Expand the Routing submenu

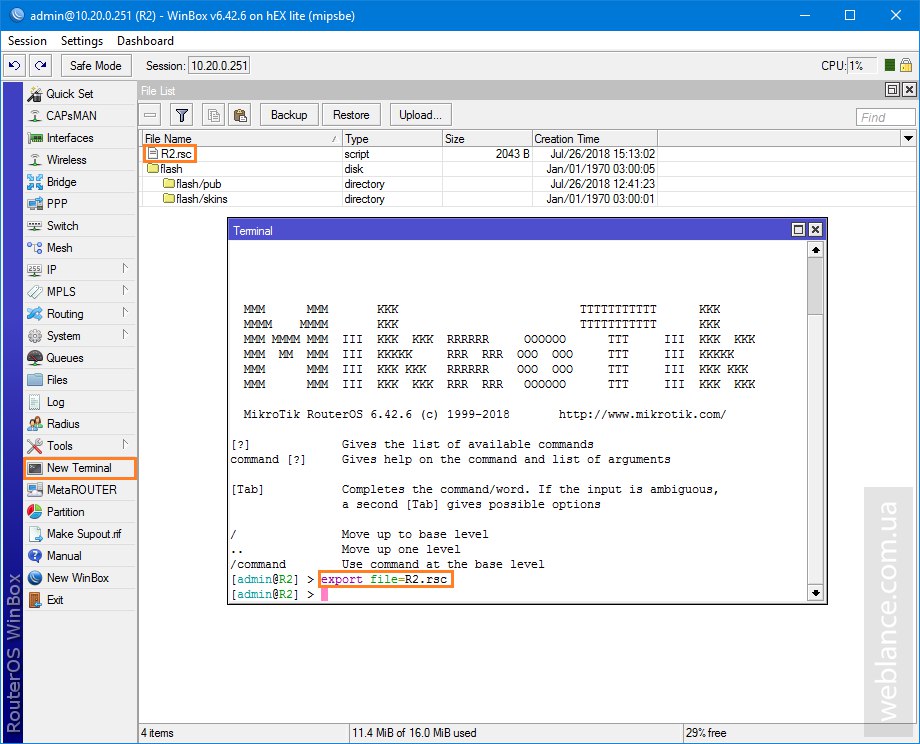[80, 314]
